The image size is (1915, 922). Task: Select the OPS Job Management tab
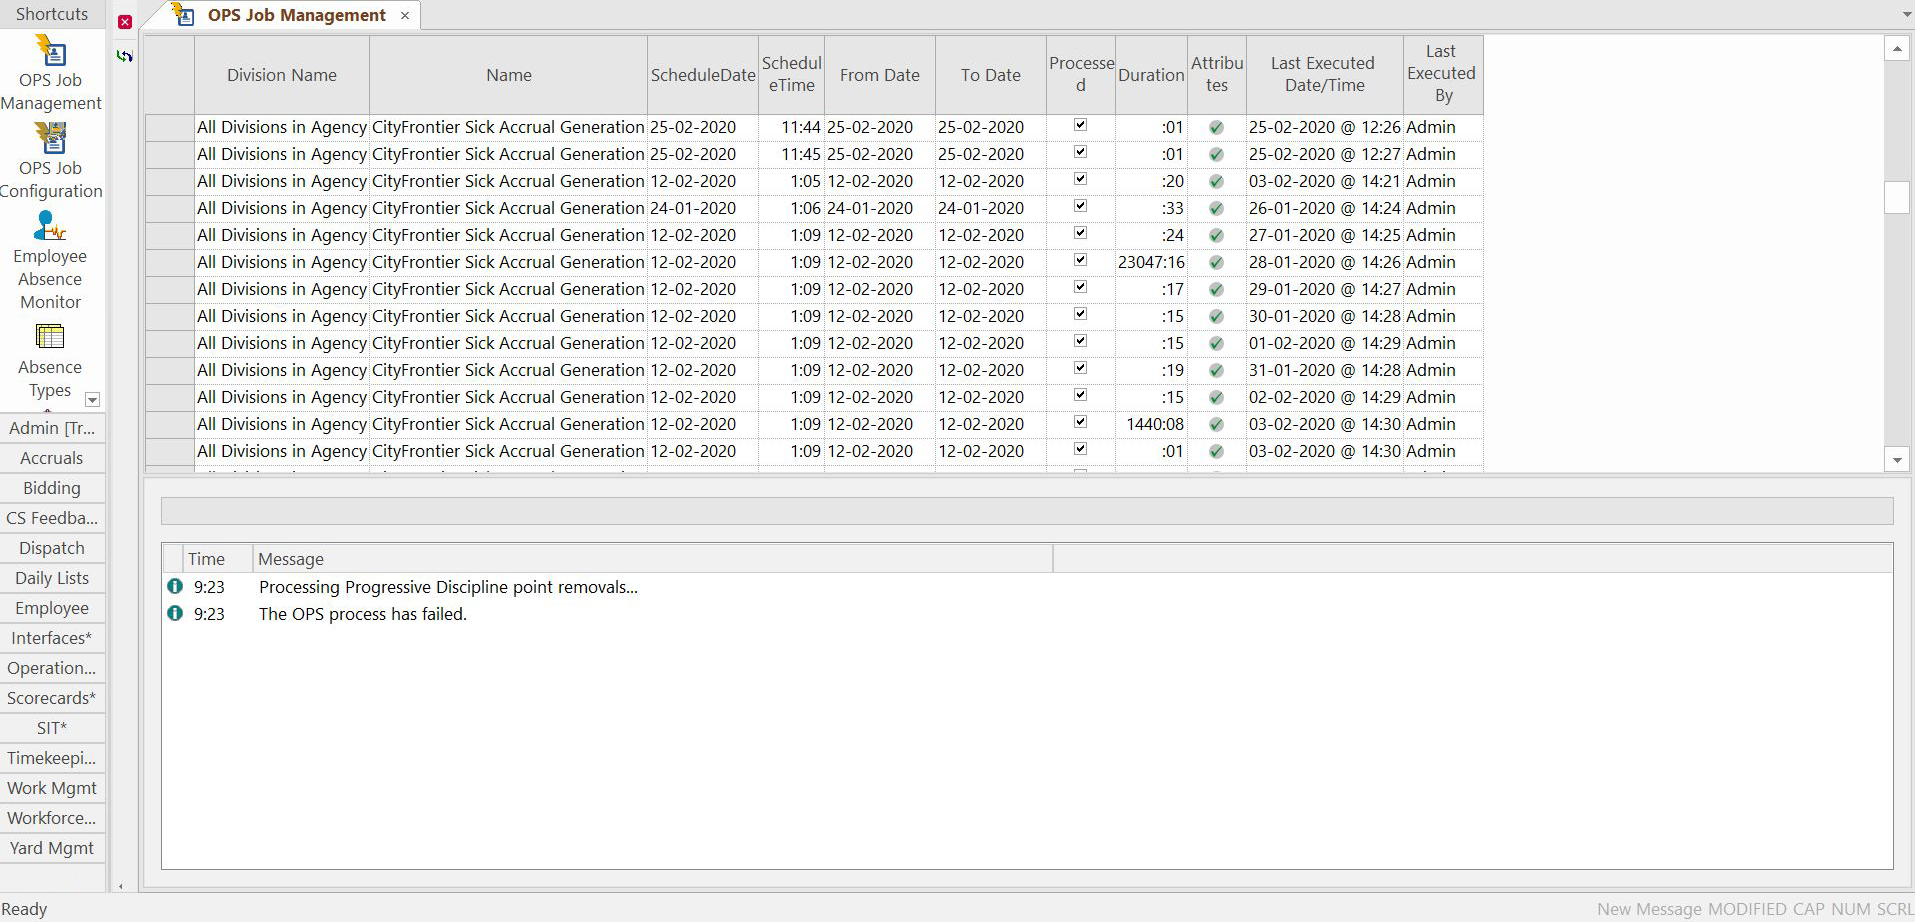[x=294, y=15]
